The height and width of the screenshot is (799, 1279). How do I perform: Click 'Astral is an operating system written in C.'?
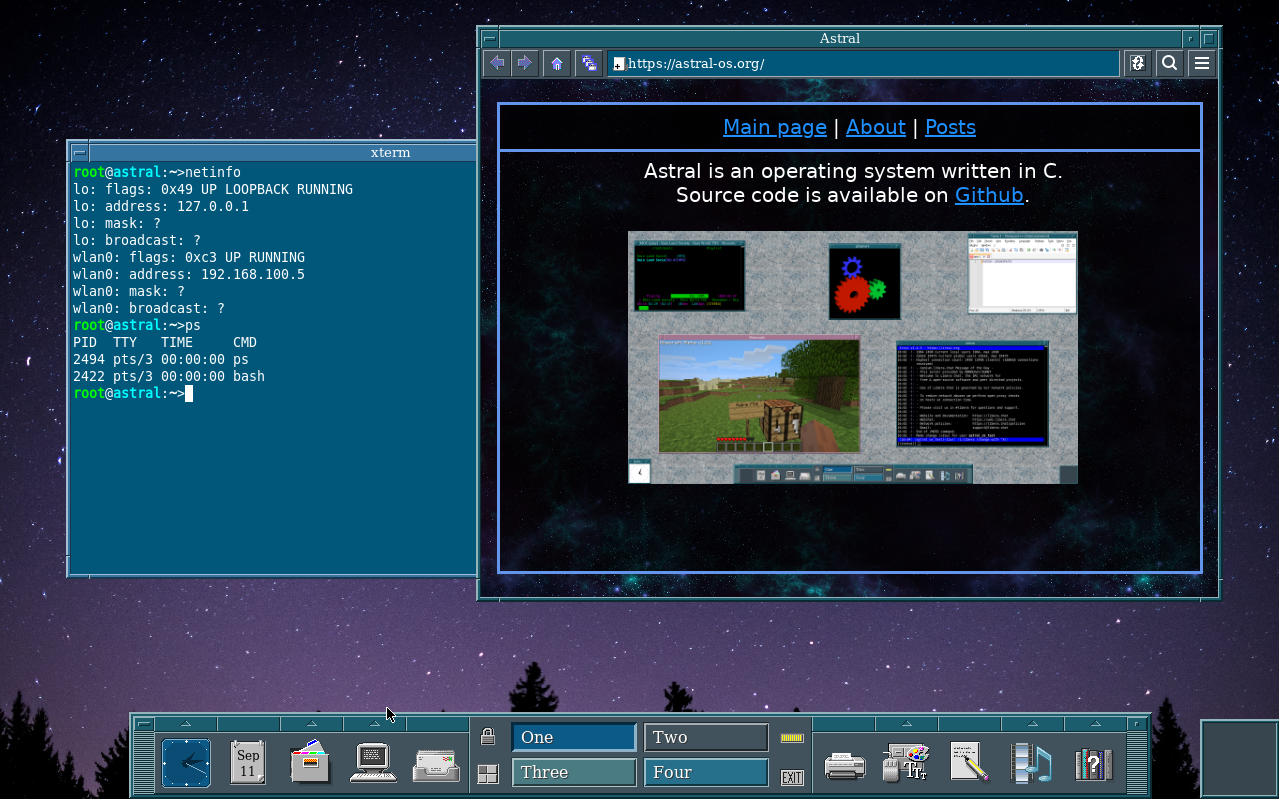pyautogui.click(x=853, y=171)
